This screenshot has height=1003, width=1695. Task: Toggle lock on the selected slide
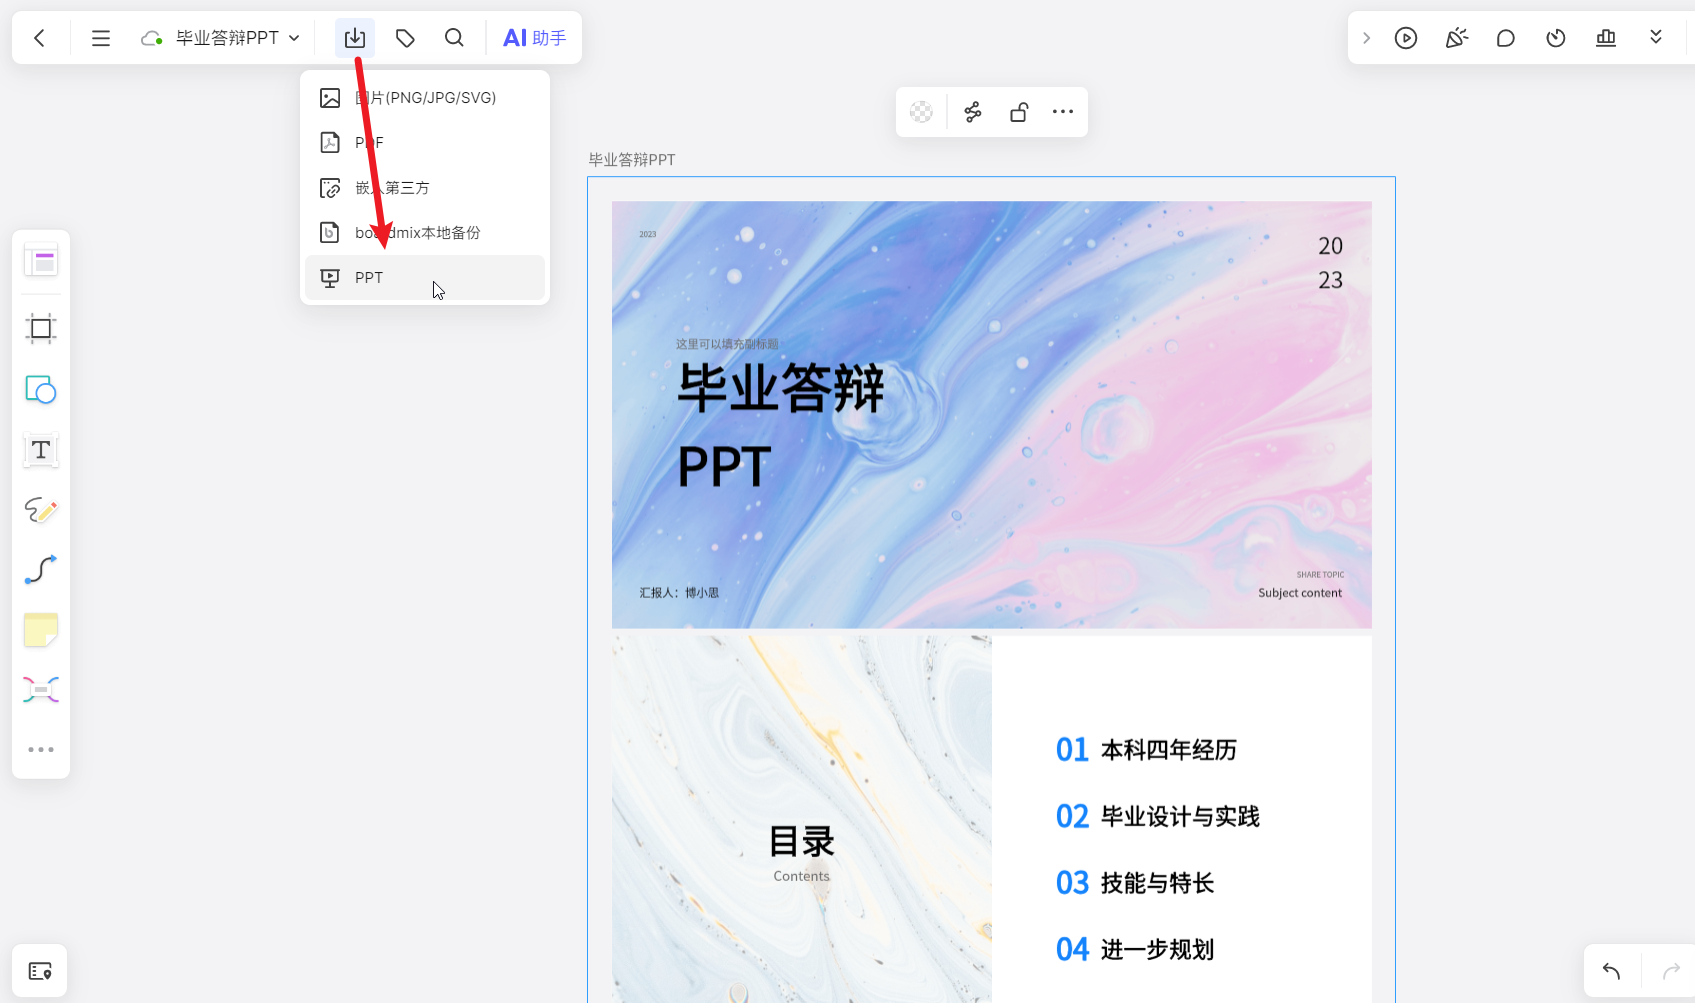coord(1018,112)
